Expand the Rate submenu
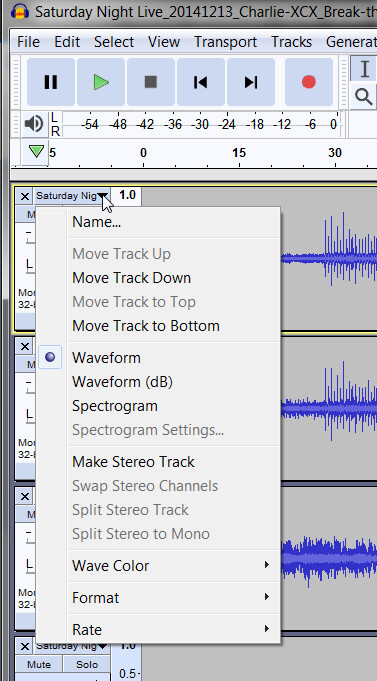Viewport: 377px width, 681px height. (159, 629)
